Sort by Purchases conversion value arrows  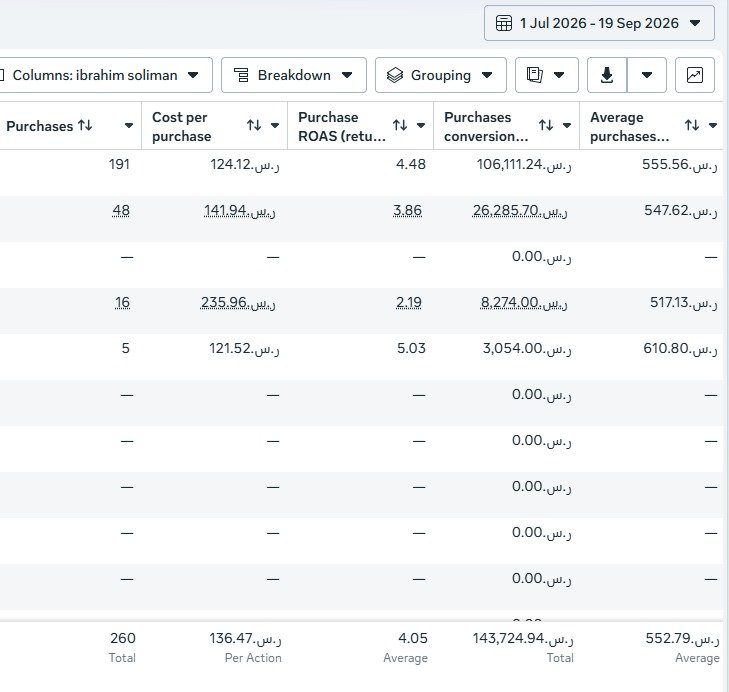pos(546,126)
